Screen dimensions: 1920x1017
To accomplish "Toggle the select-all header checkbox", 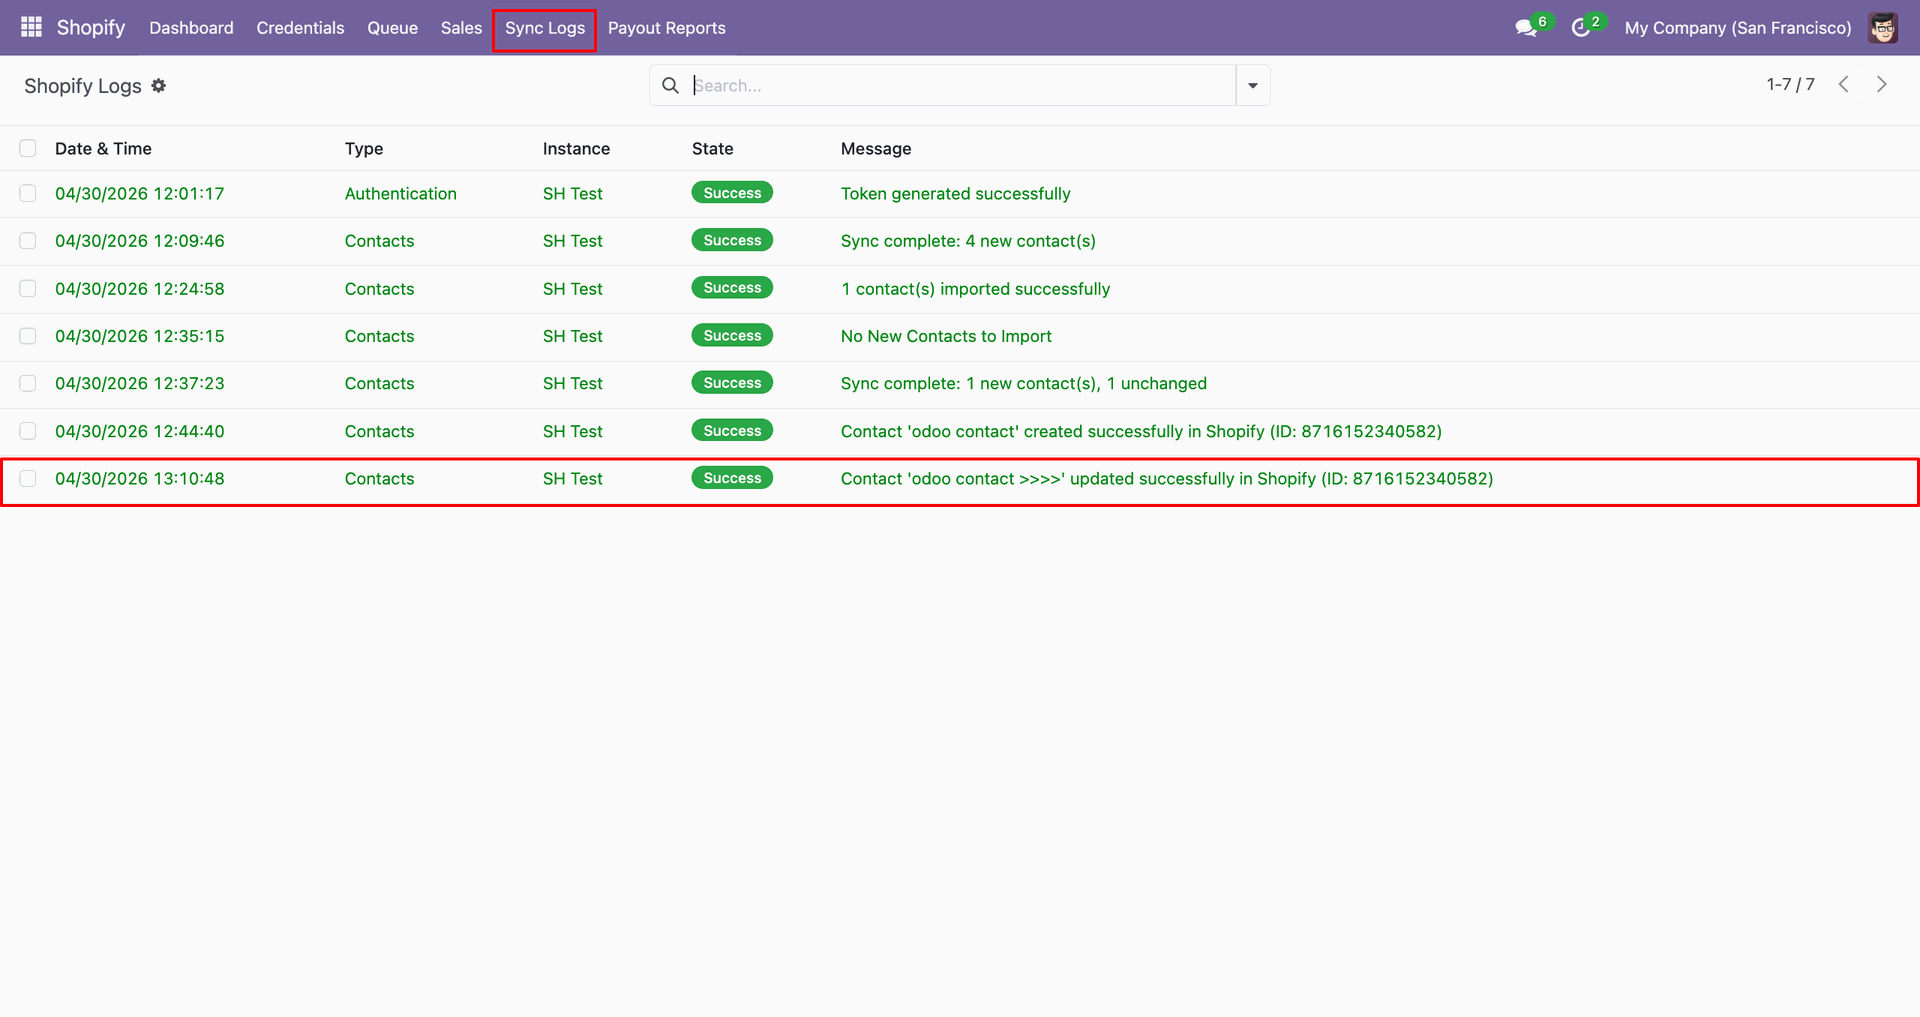I will [28, 148].
